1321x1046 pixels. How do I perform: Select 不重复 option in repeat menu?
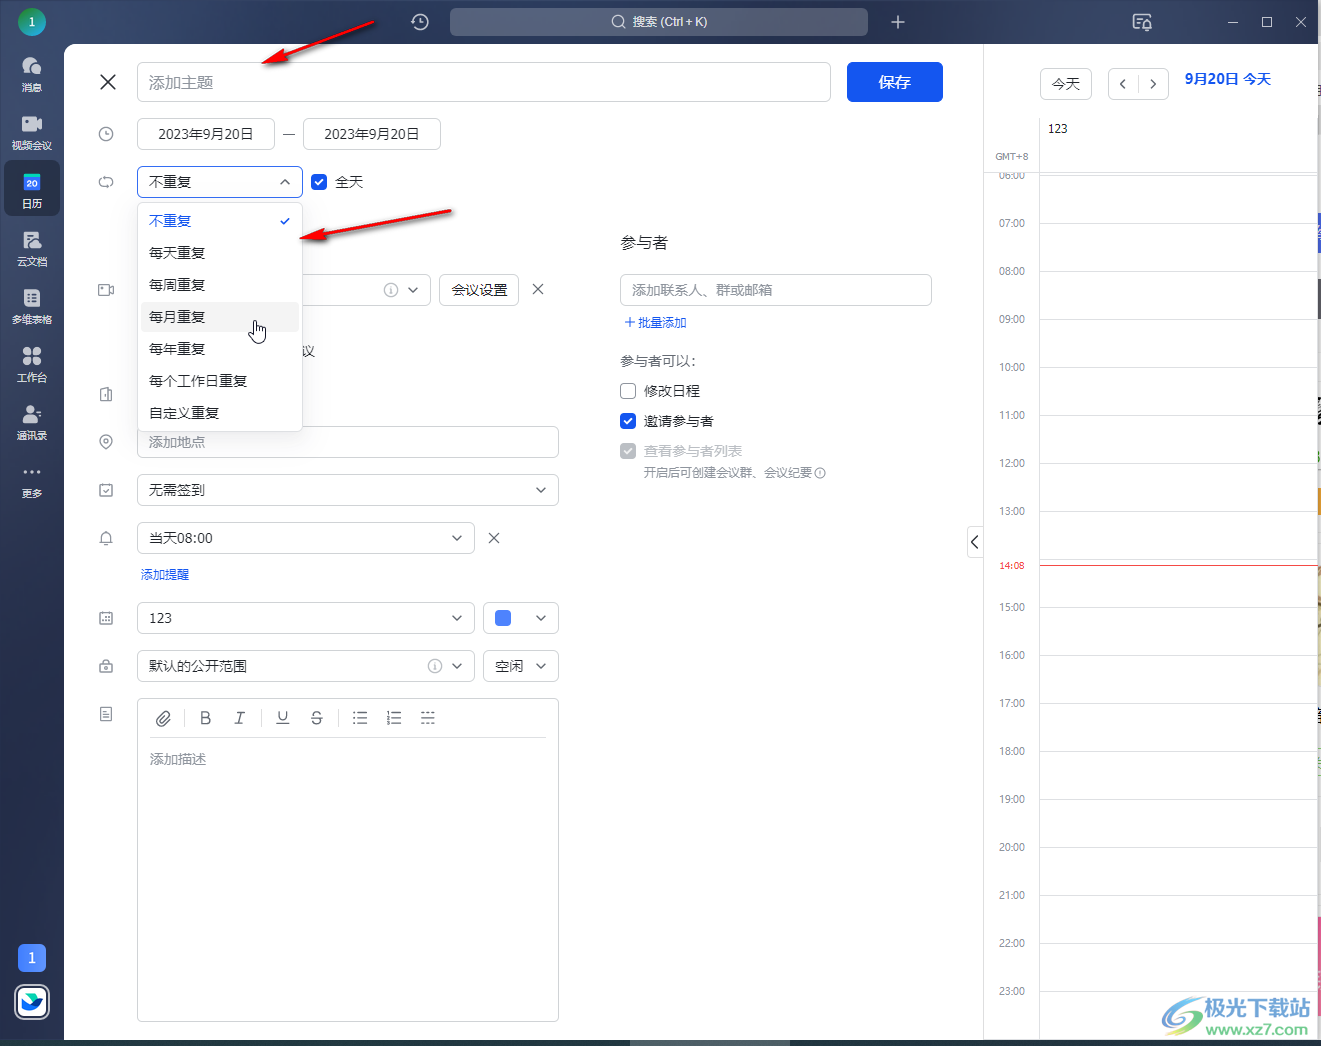click(220, 221)
